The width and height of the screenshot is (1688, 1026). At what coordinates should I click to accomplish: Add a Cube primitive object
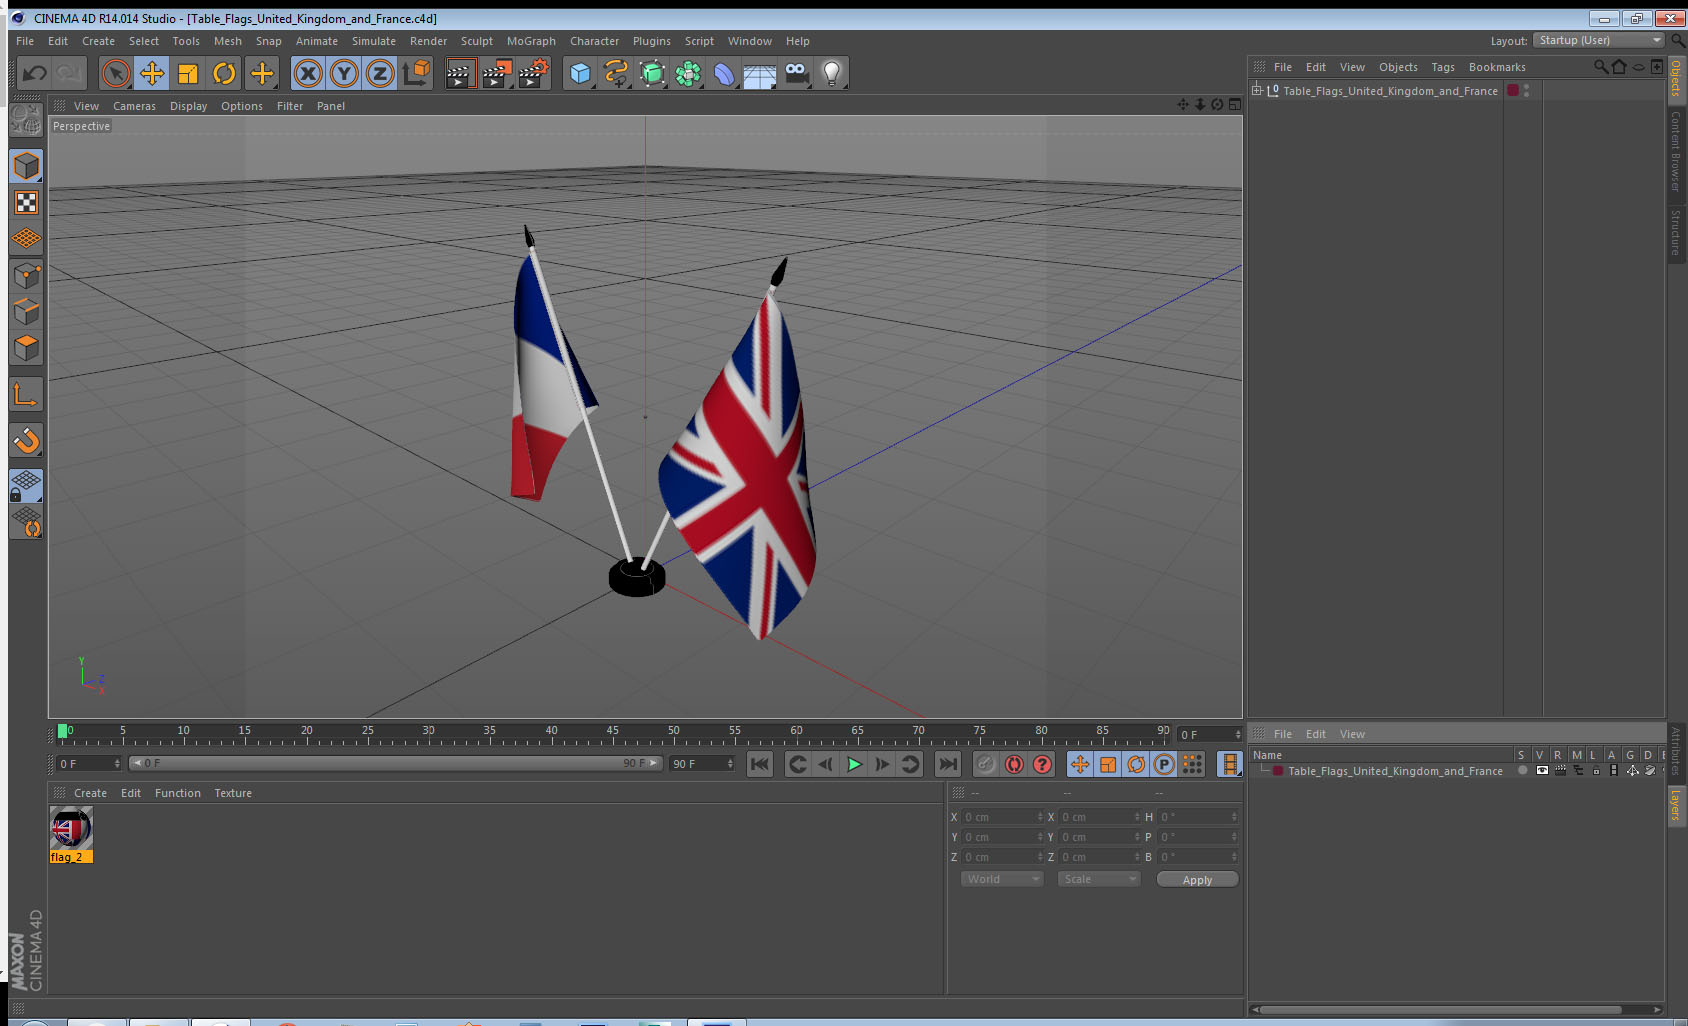(580, 73)
